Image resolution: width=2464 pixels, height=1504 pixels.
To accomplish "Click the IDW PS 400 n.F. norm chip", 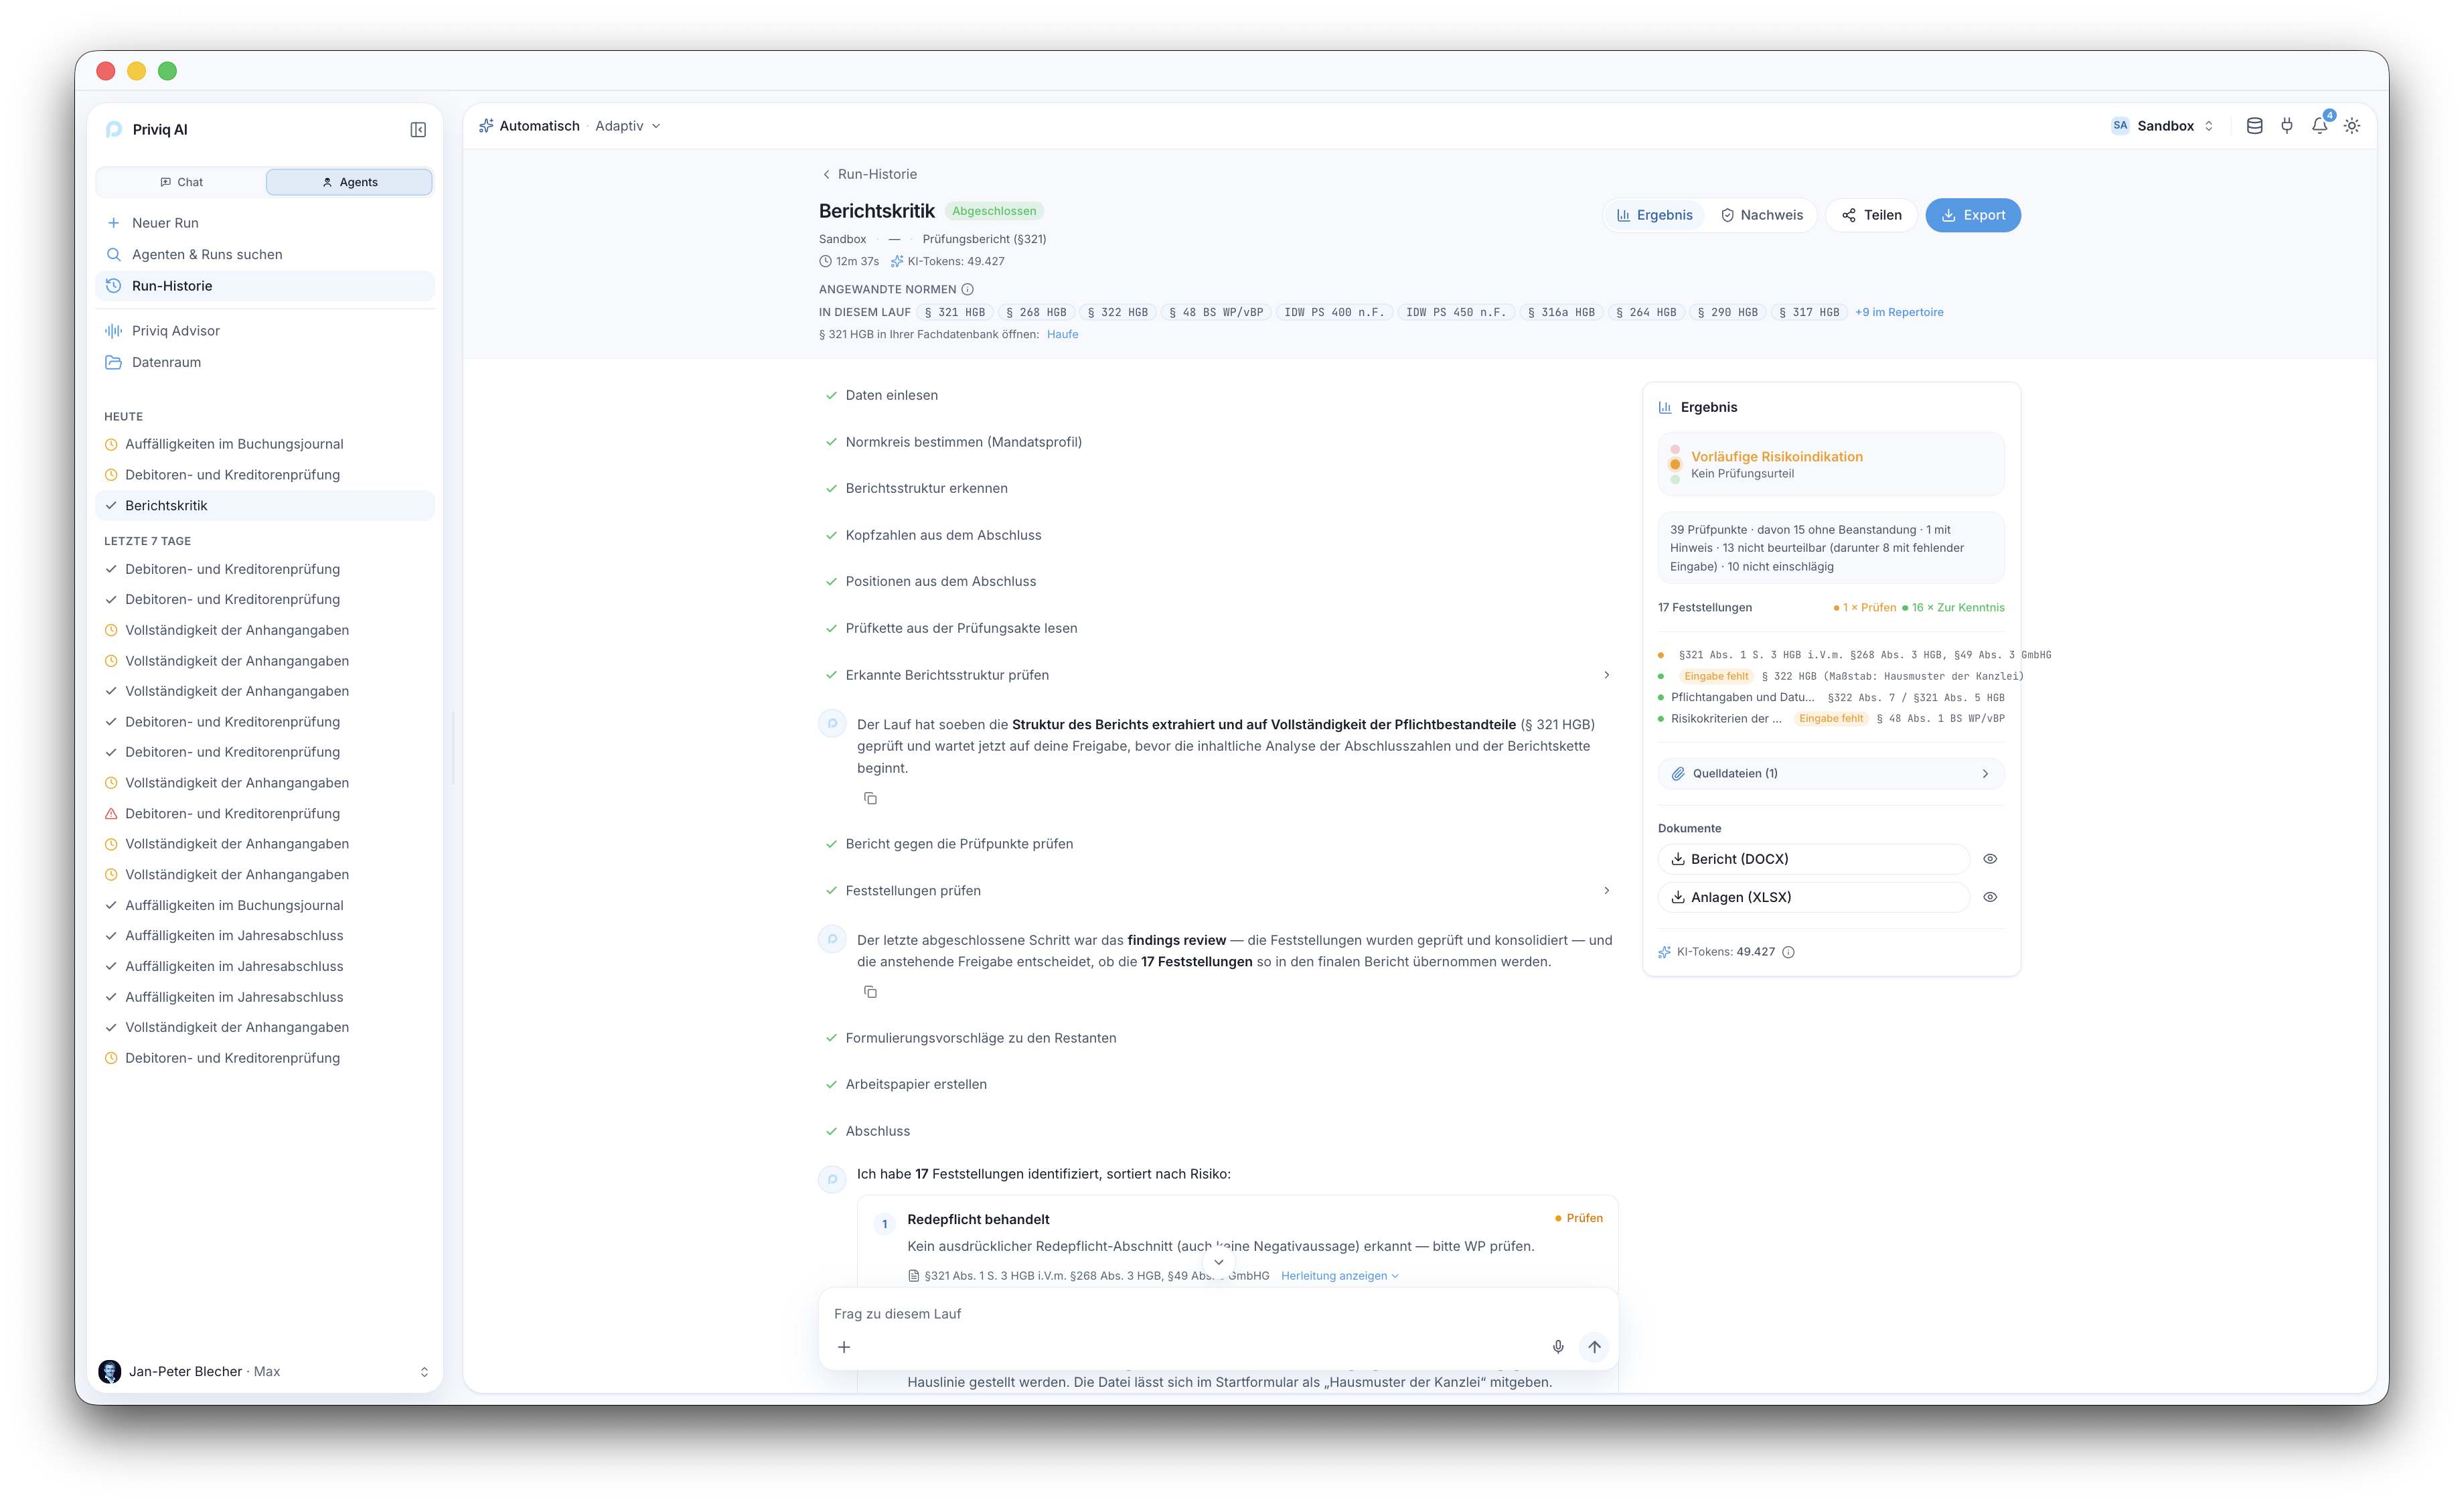I will 1334,312.
